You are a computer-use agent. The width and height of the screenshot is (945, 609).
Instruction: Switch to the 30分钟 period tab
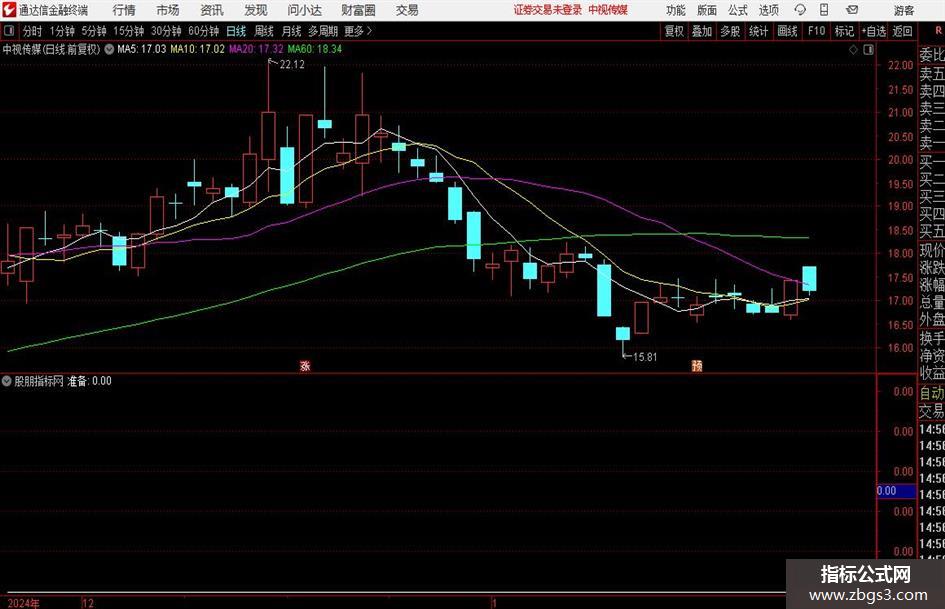coord(166,31)
